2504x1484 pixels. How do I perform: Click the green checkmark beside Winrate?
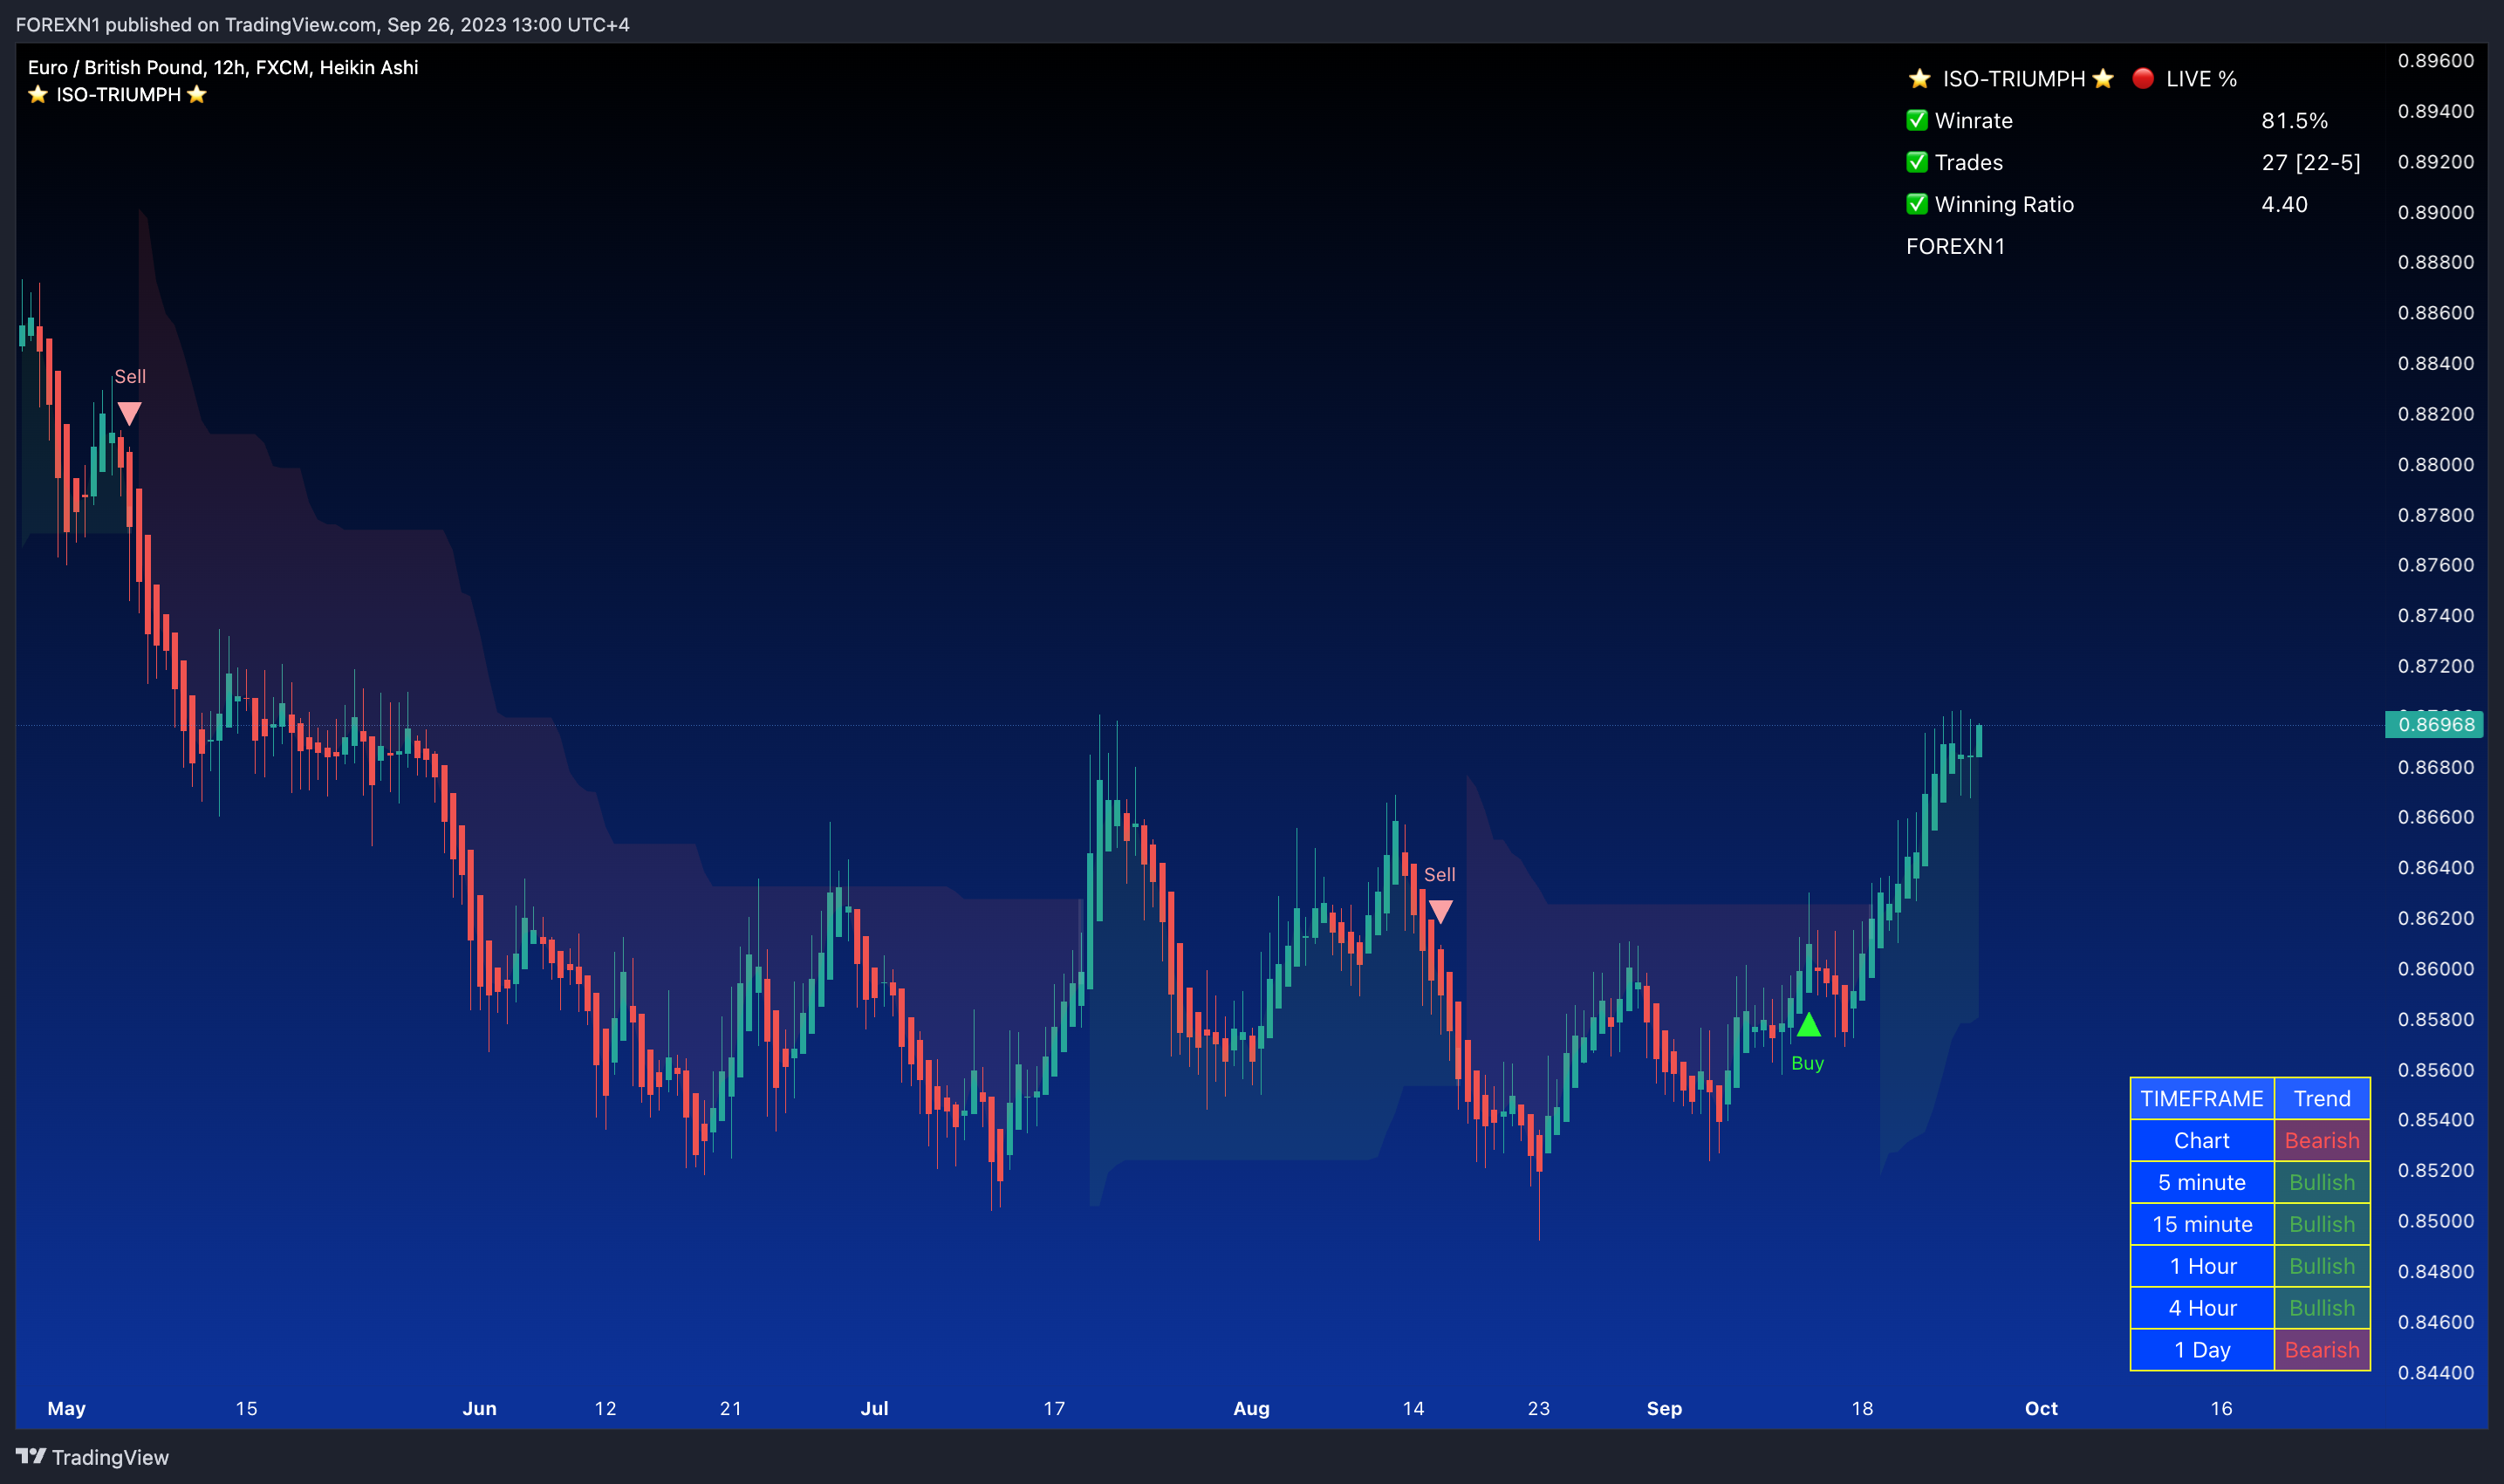point(1917,120)
